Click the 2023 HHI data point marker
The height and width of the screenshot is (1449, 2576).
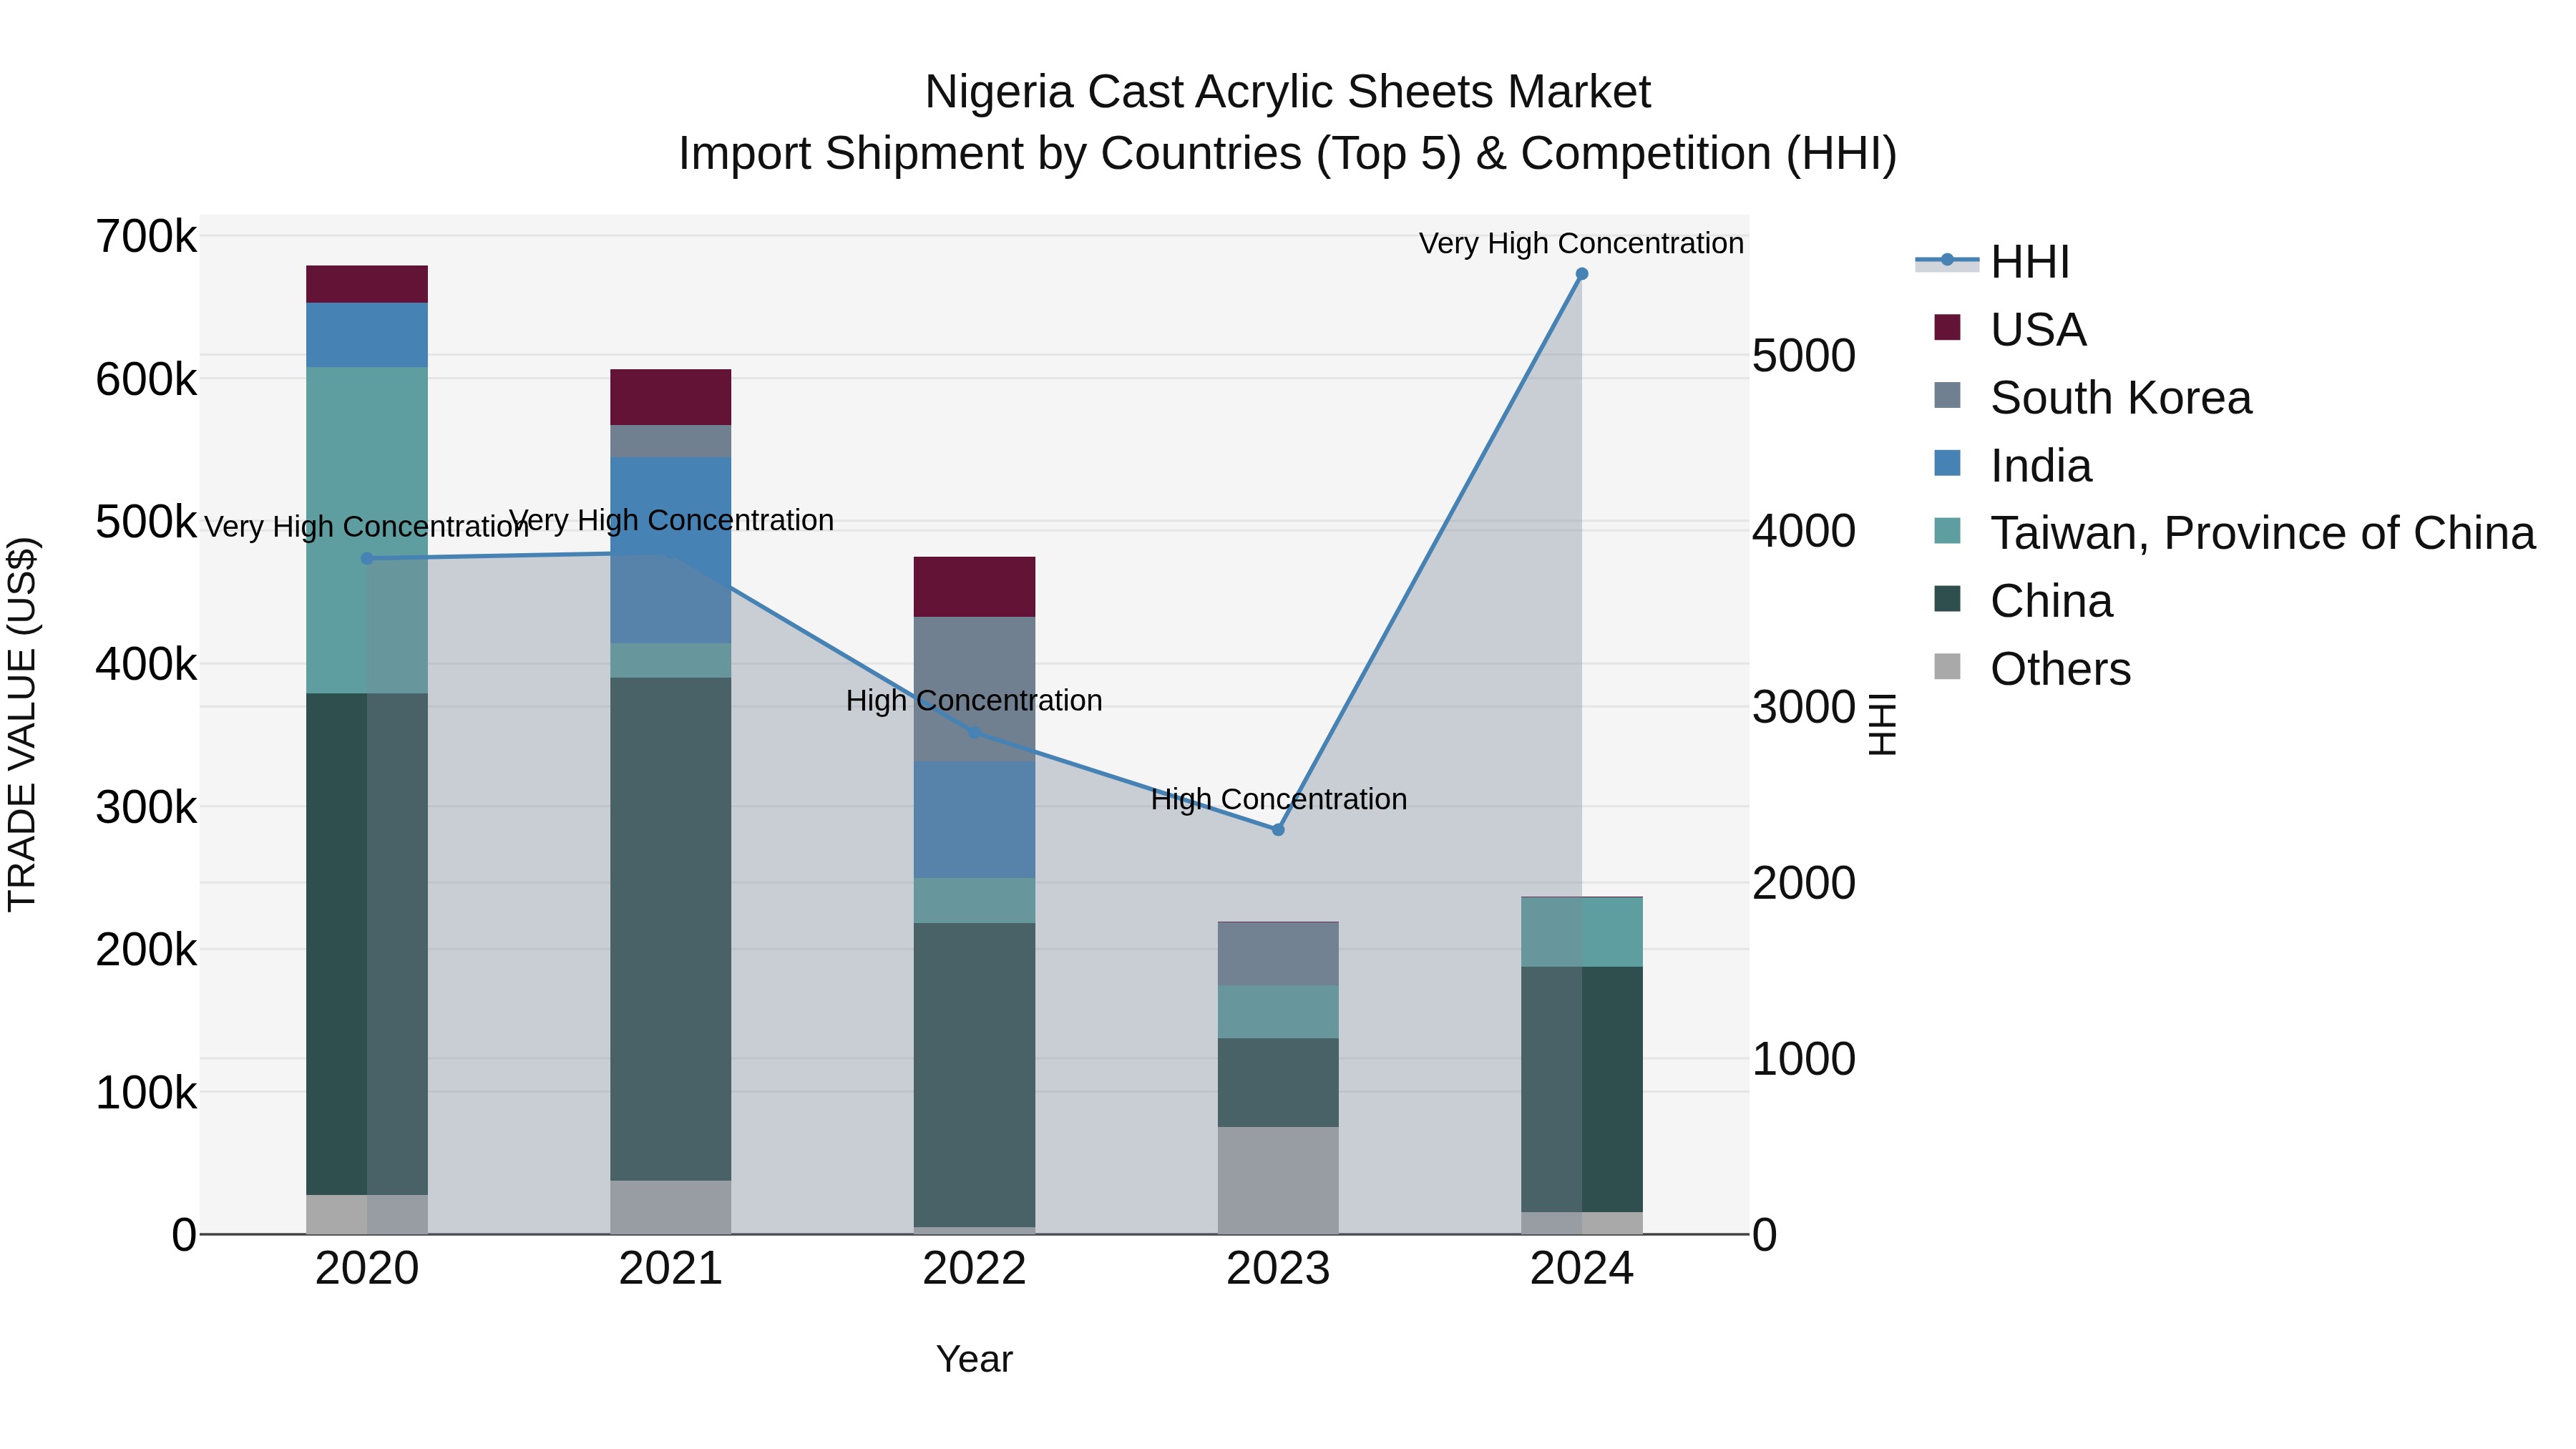1277,829
